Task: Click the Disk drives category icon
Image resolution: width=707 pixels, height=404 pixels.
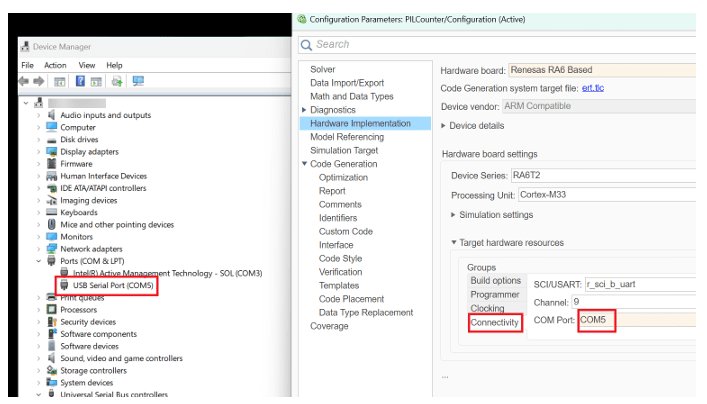Action: tap(52, 139)
